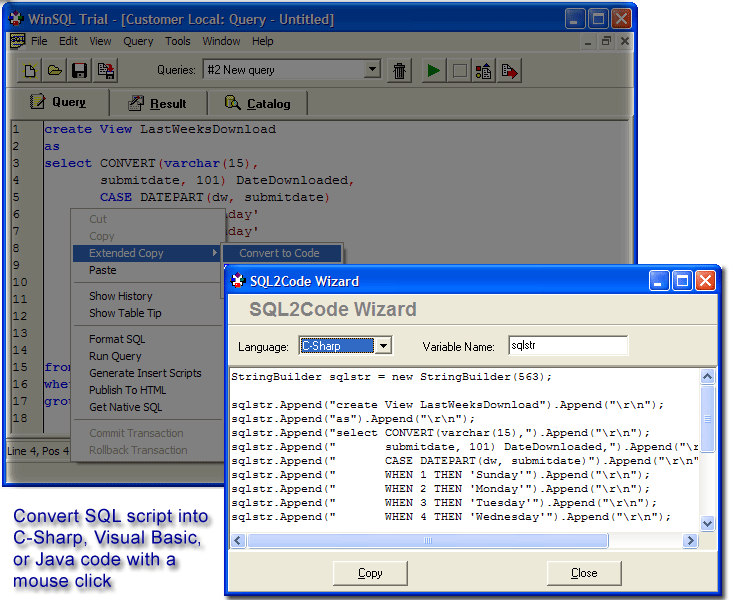
Task: Close the inner query document window
Action: tap(625, 41)
